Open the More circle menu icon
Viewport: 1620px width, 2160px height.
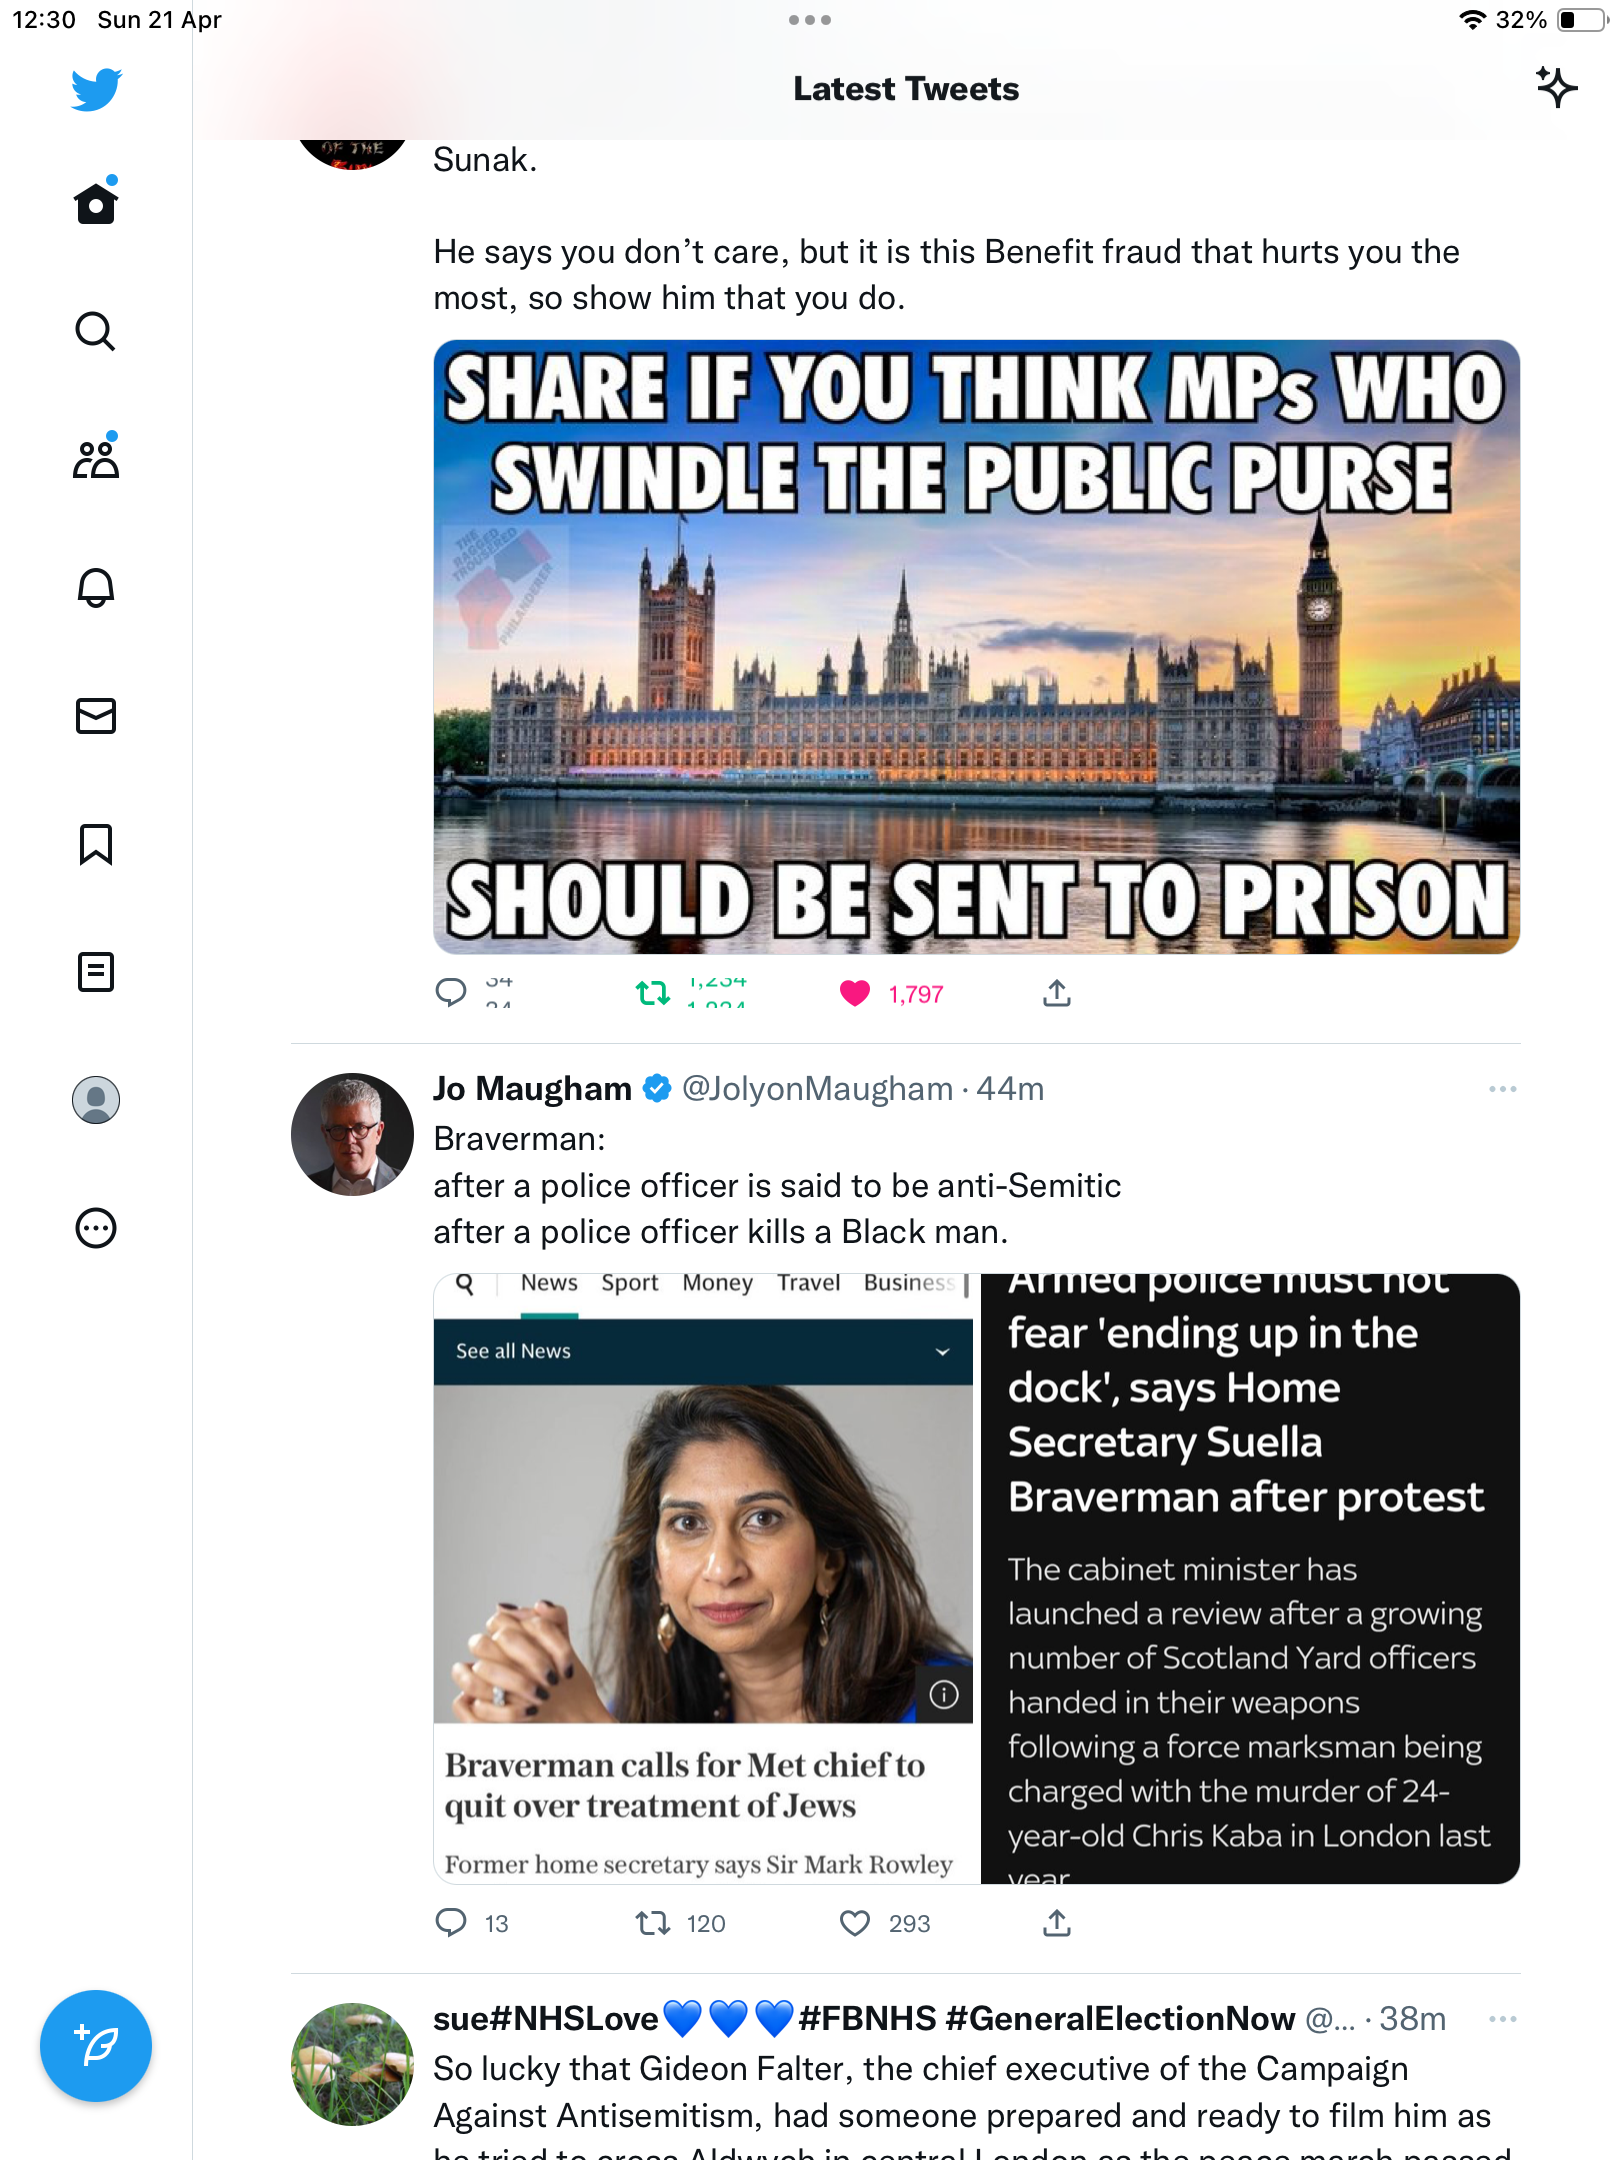pyautogui.click(x=96, y=1228)
